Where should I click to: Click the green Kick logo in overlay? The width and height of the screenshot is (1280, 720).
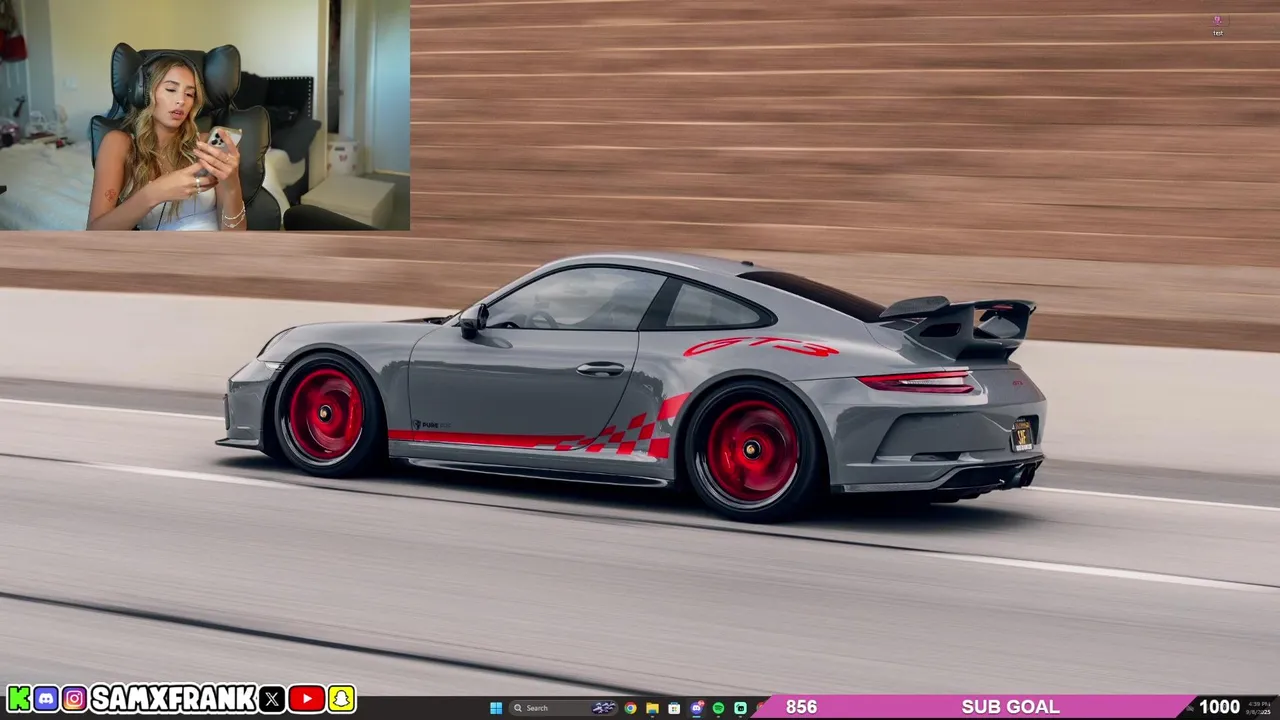pos(18,698)
